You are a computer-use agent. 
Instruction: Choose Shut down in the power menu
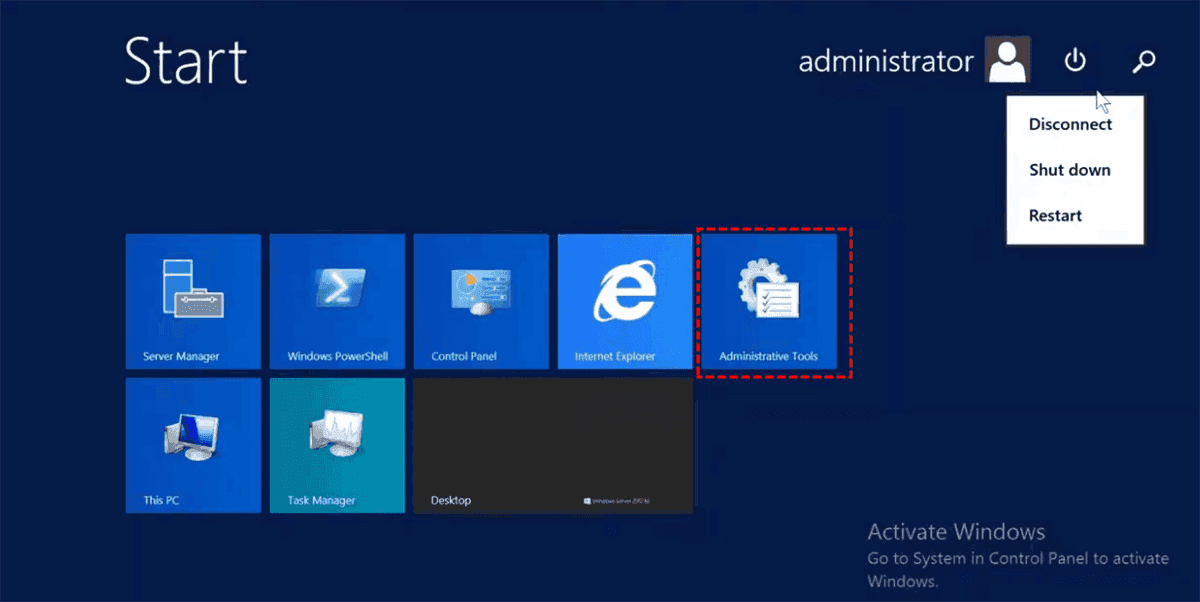(x=1069, y=170)
